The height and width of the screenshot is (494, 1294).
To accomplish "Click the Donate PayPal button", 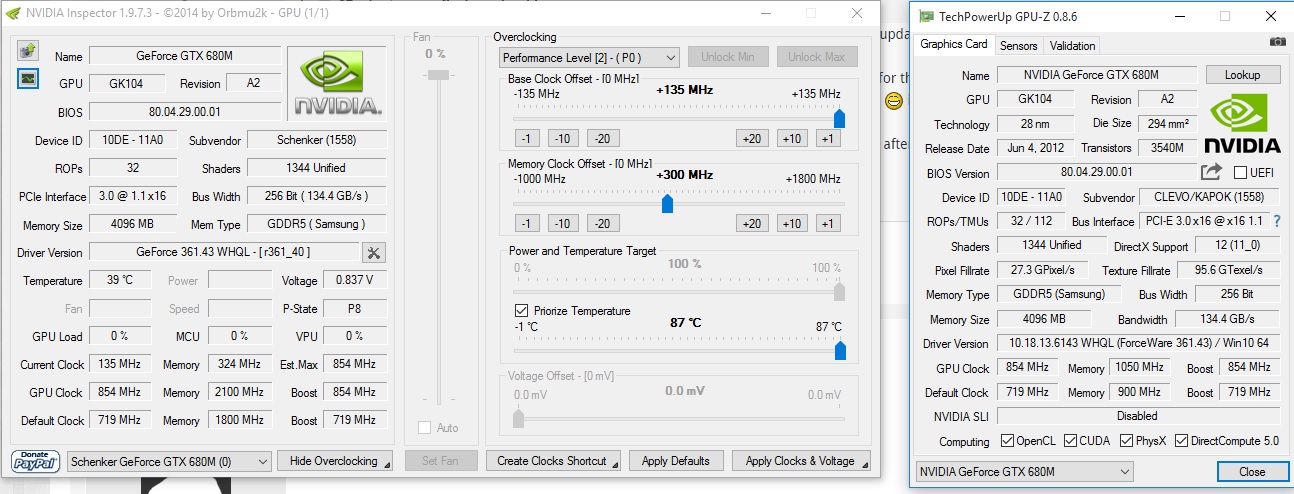I will click(x=36, y=461).
